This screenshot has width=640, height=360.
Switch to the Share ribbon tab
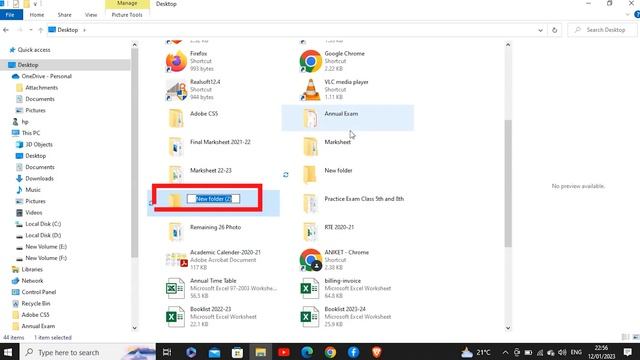coord(64,15)
